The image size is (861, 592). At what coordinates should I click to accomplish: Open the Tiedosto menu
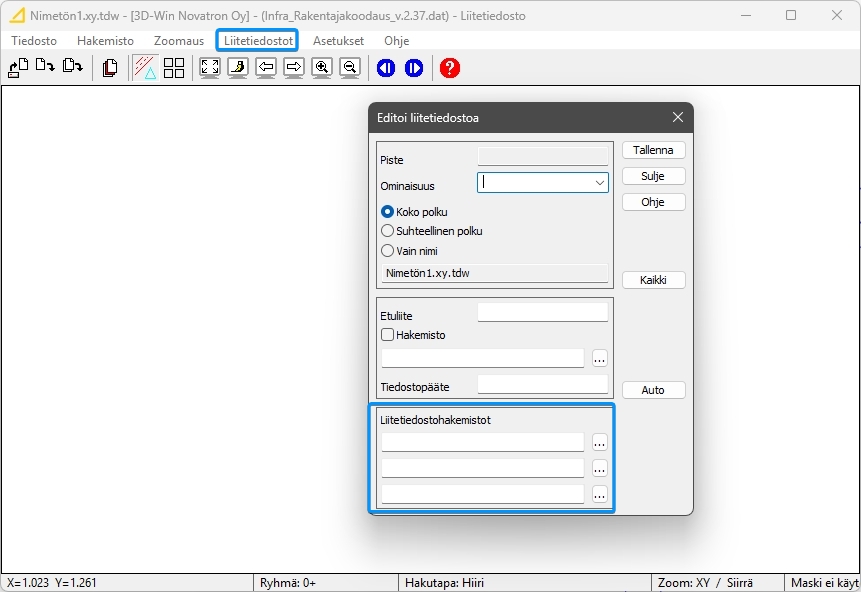34,41
